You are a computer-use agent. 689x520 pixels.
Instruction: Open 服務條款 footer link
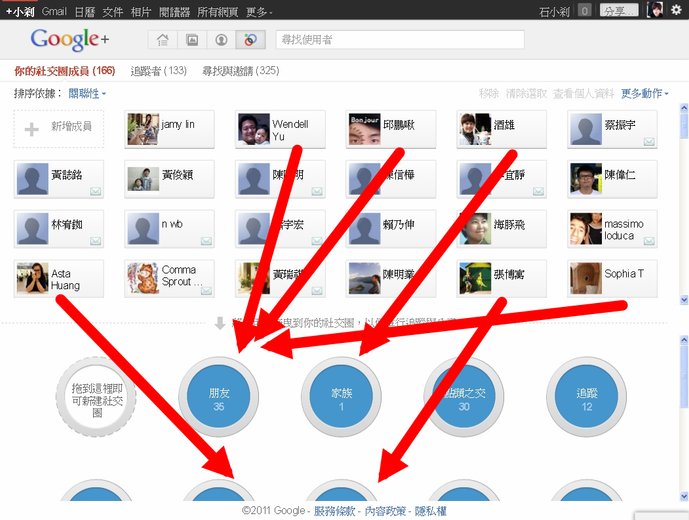tap(334, 511)
